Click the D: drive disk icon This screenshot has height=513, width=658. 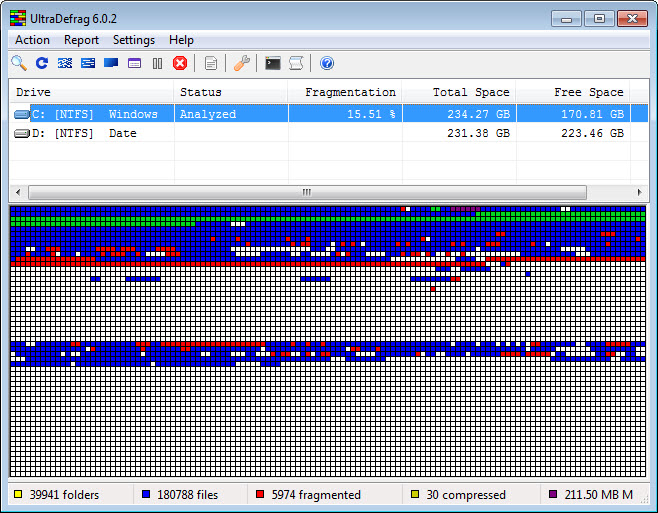[21, 133]
